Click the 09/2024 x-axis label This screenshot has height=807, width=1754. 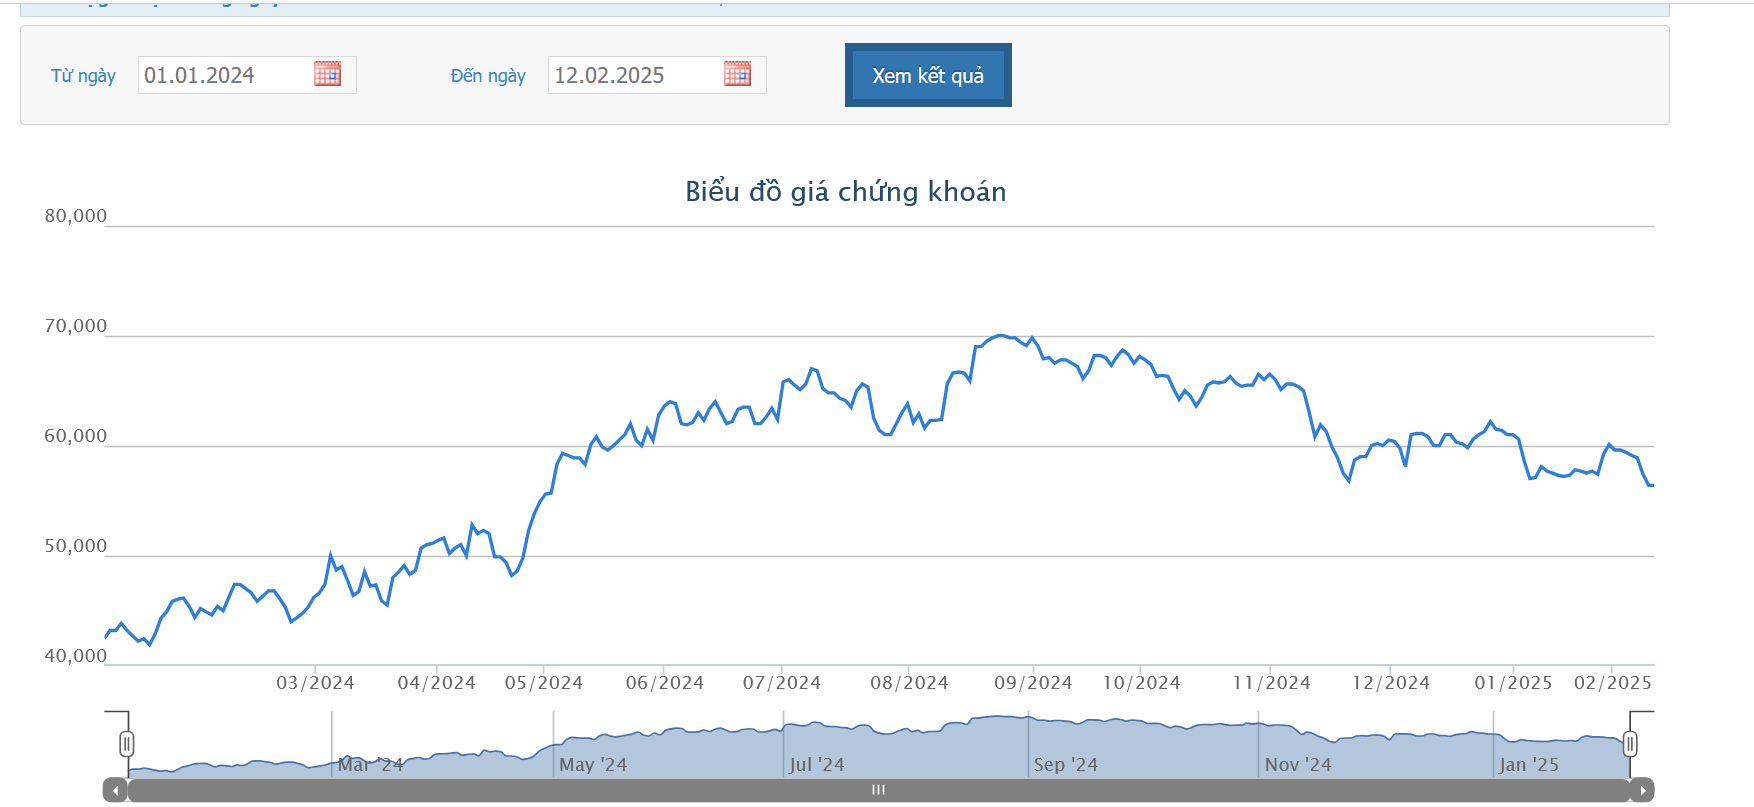(1032, 683)
